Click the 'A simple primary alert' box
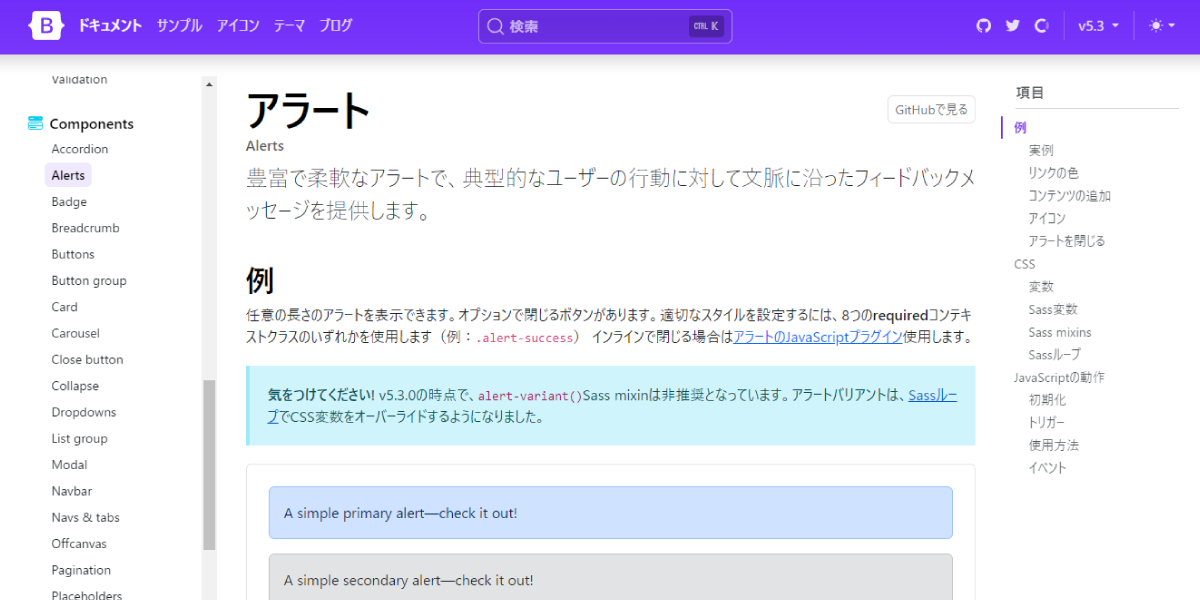This screenshot has width=1200, height=600. pos(610,513)
